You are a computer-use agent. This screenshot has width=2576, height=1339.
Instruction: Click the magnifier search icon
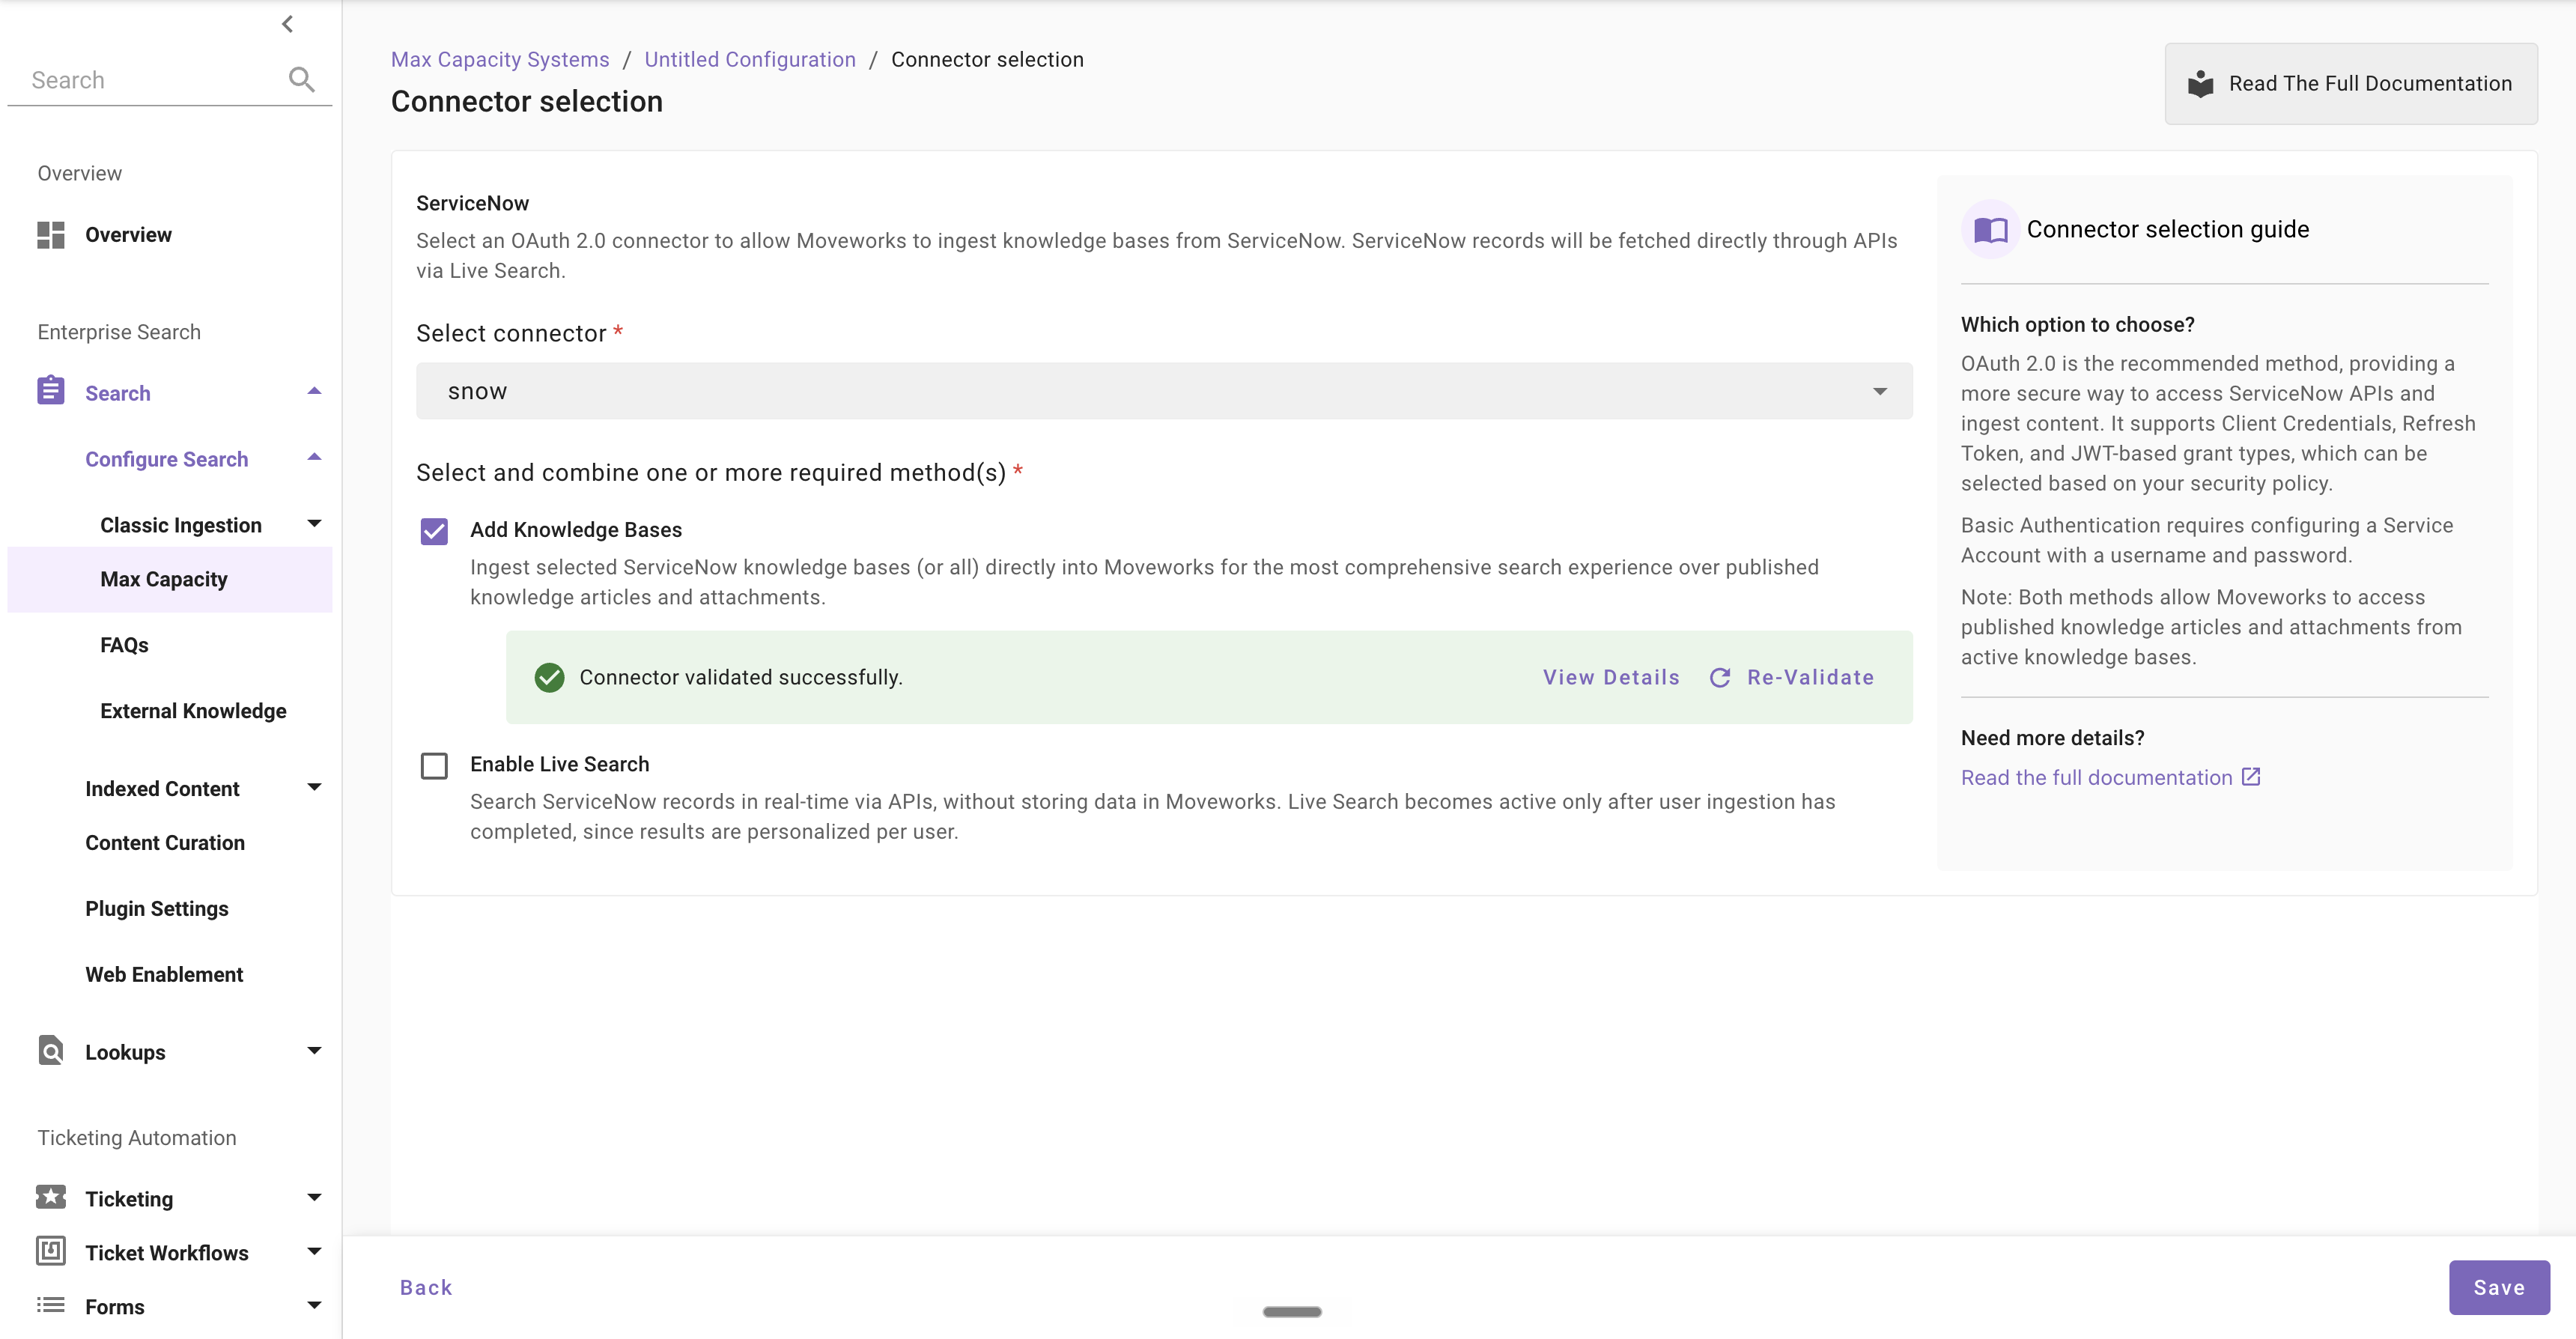coord(301,79)
